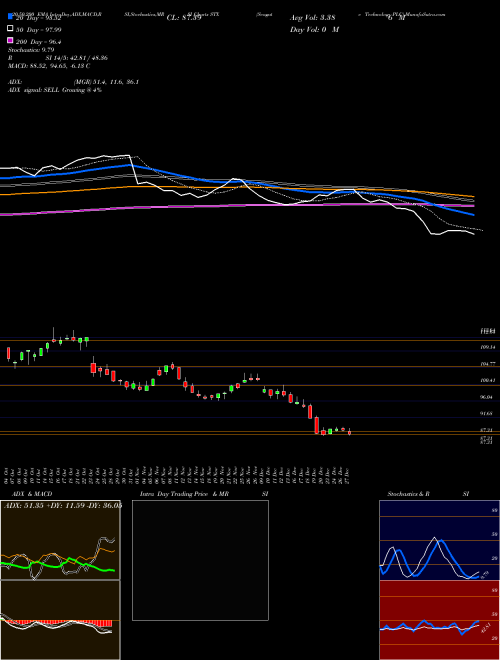Click the 109.14 price axis label
The width and height of the screenshot is (500, 660).
coord(488,347)
